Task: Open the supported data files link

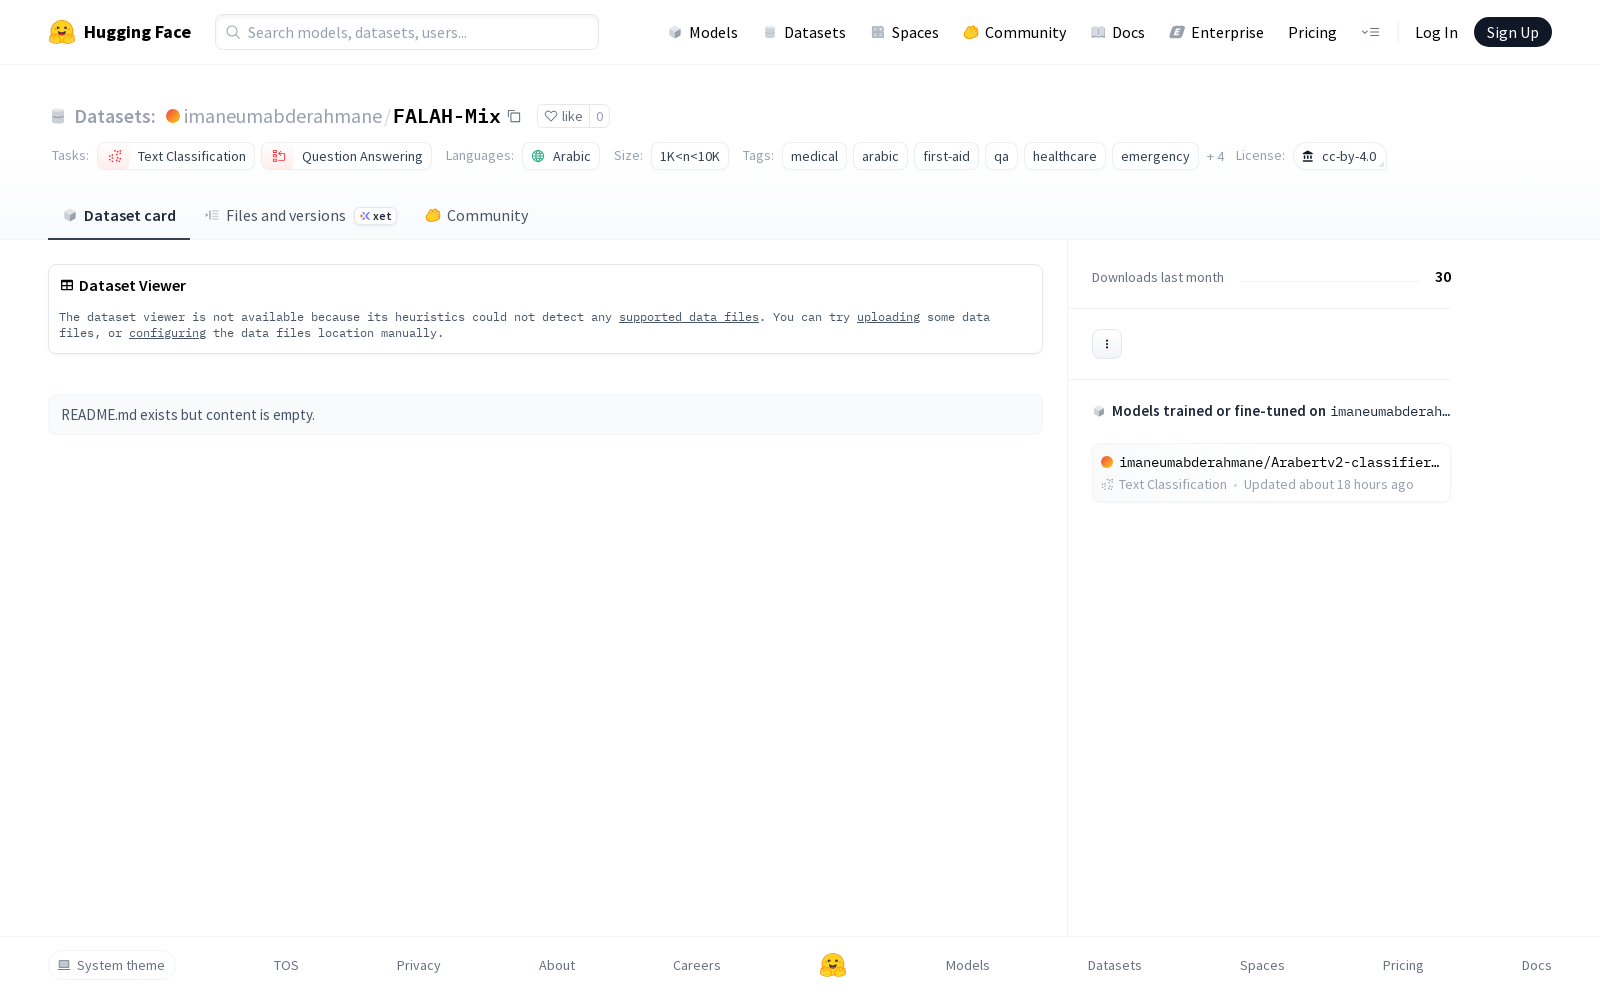Action: point(689,317)
